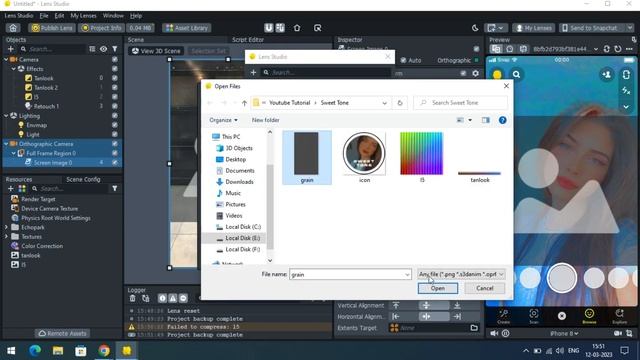Add new object with Objects plus icon

point(11,49)
